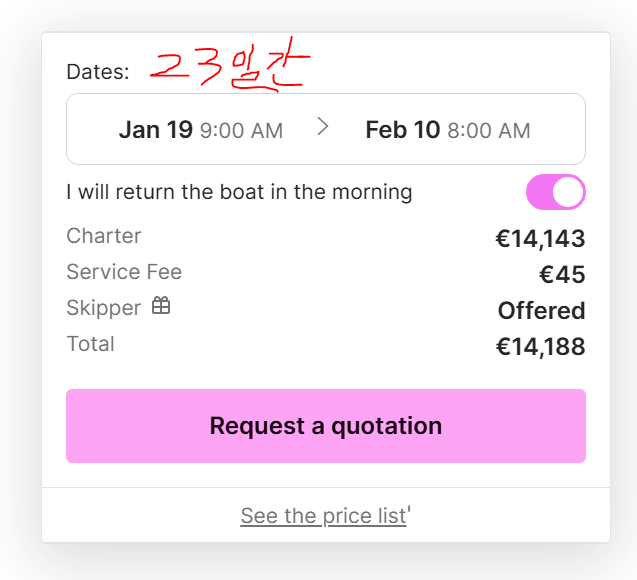Click the €14,143 charter price
637x580 pixels.
point(540,239)
